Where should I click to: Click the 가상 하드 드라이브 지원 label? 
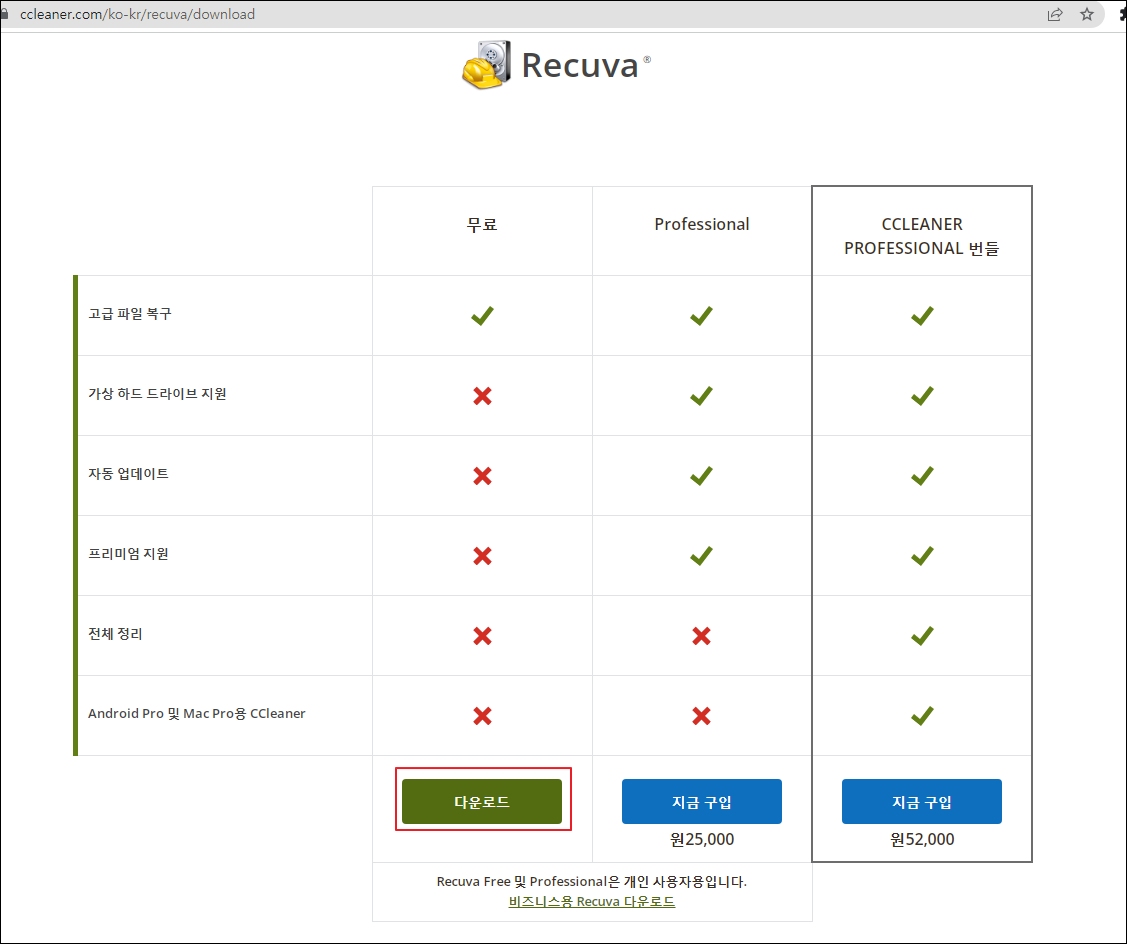[157, 393]
